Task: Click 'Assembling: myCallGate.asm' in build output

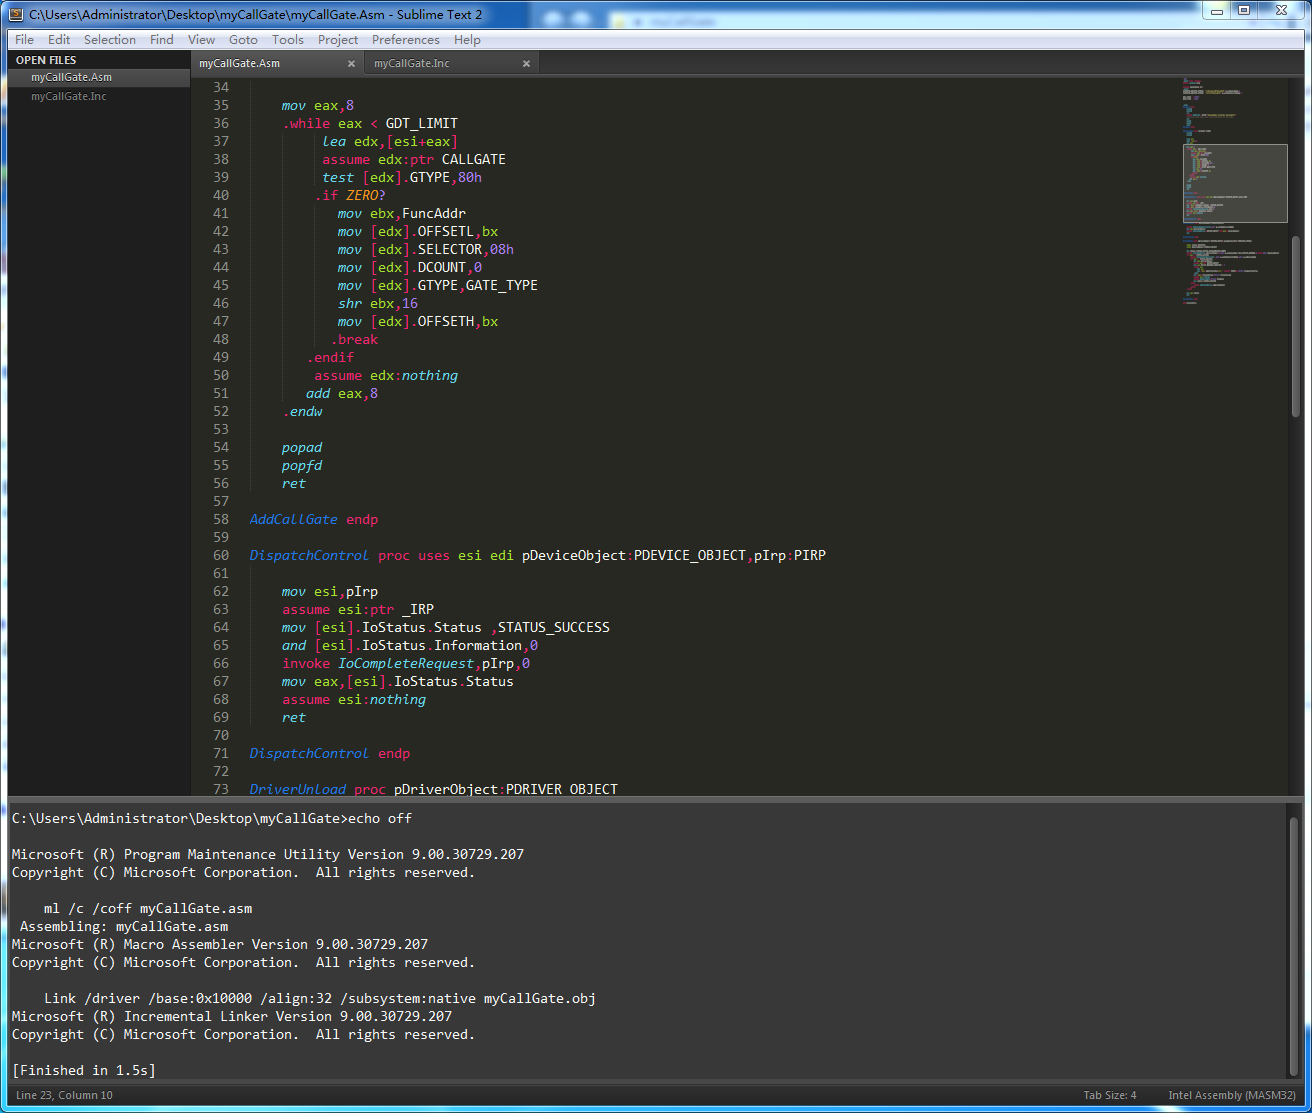Action: (124, 927)
